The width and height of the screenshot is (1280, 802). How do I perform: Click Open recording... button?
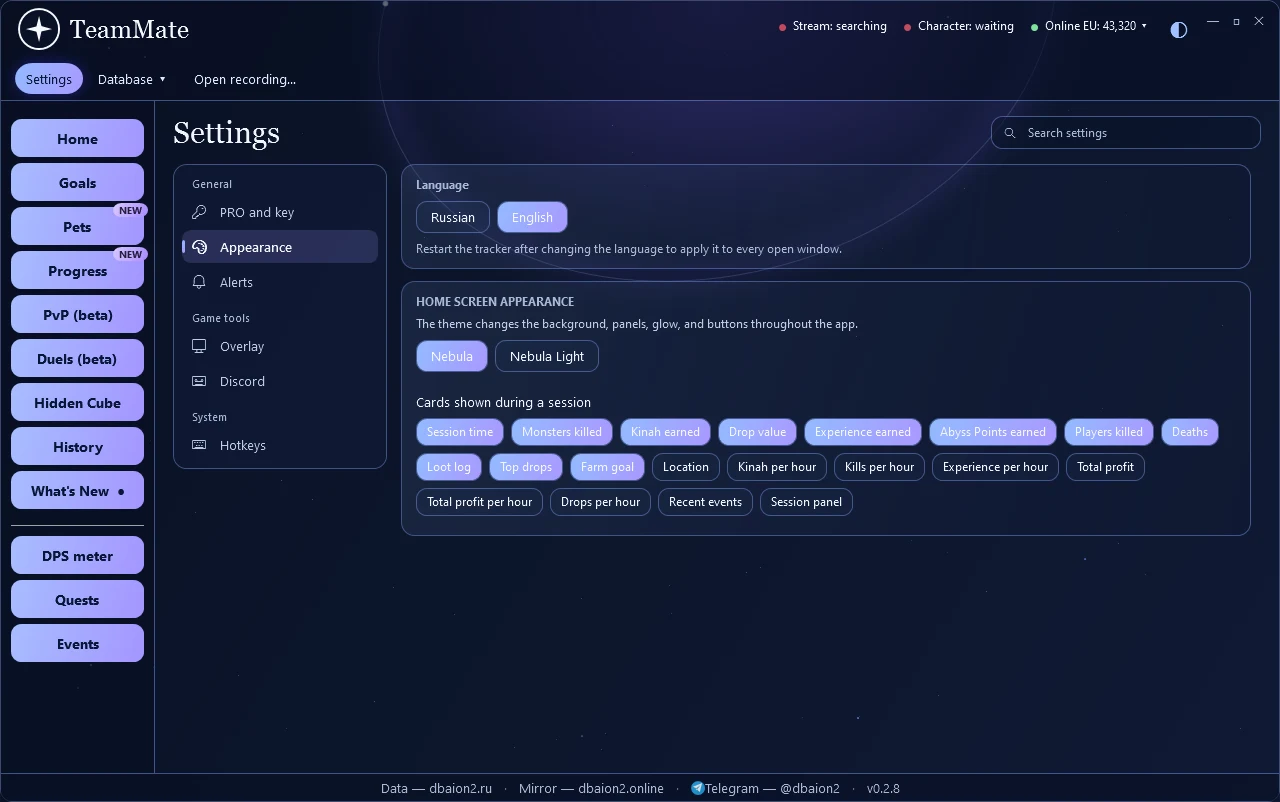coord(245,79)
